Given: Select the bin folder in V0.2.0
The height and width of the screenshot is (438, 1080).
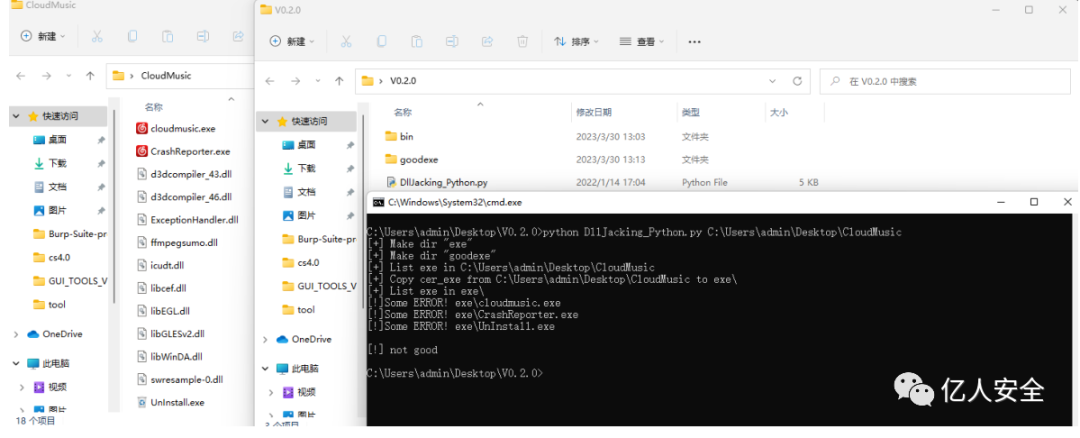Looking at the screenshot, I should point(399,136).
